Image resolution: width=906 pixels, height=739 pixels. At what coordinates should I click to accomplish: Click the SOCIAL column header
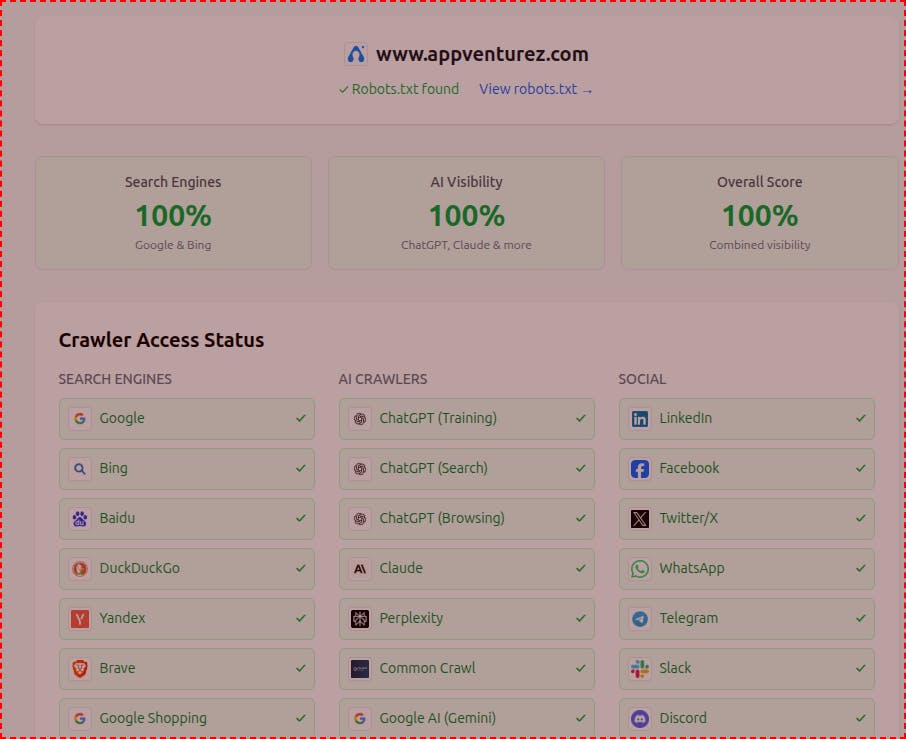pos(642,379)
